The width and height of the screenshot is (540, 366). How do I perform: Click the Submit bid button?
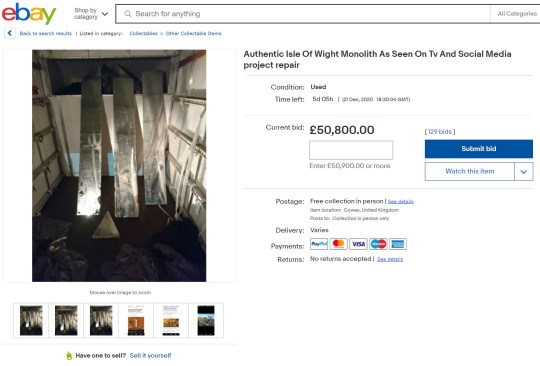pos(479,149)
